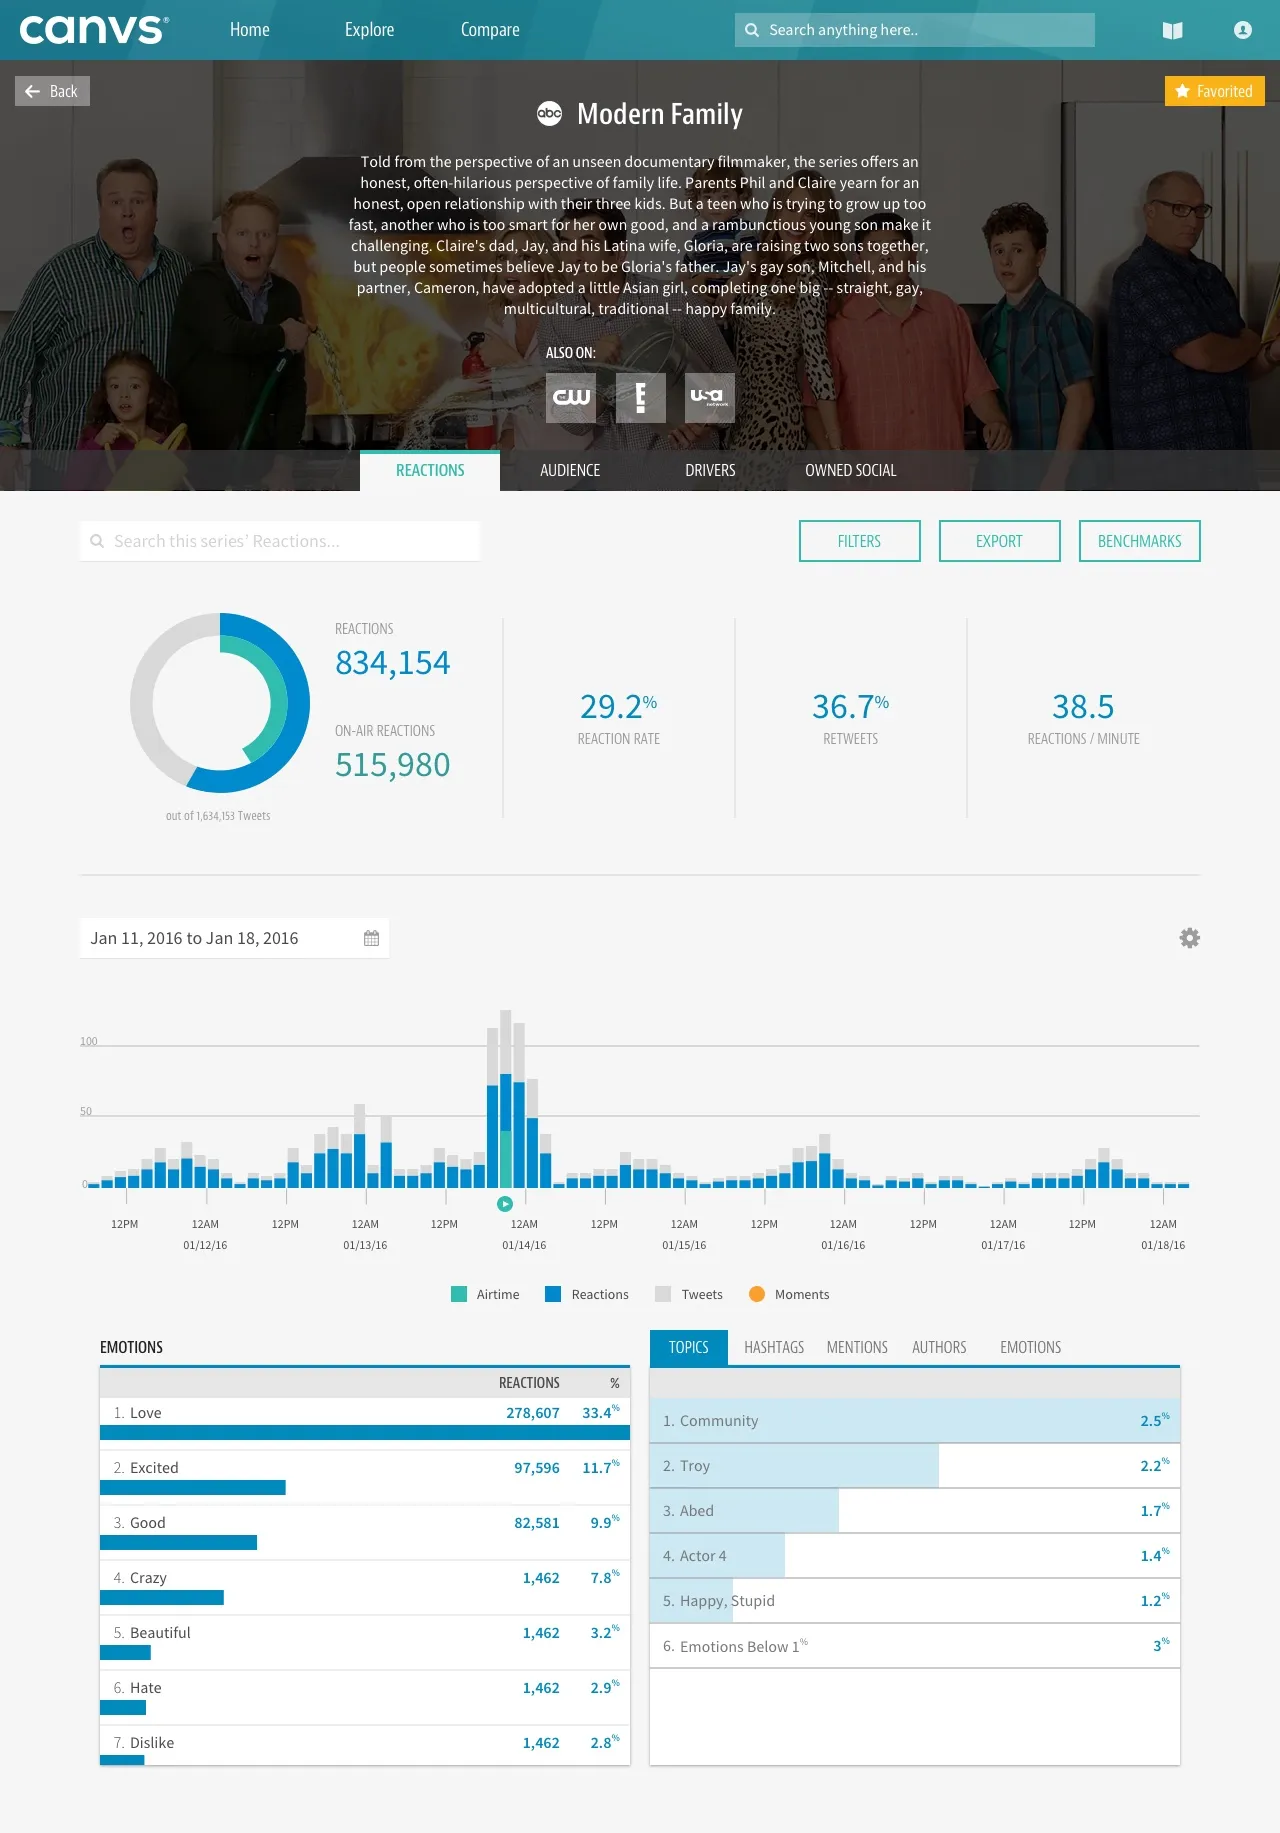This screenshot has width=1280, height=1833.
Task: Click the USA network icon
Action: click(x=709, y=397)
